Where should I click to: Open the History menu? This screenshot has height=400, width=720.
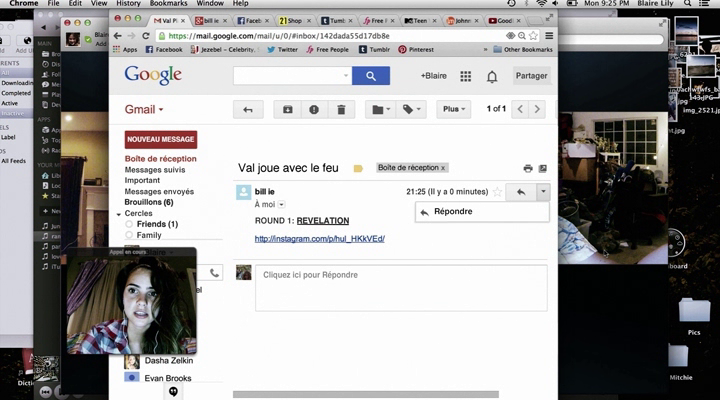[x=128, y=3]
